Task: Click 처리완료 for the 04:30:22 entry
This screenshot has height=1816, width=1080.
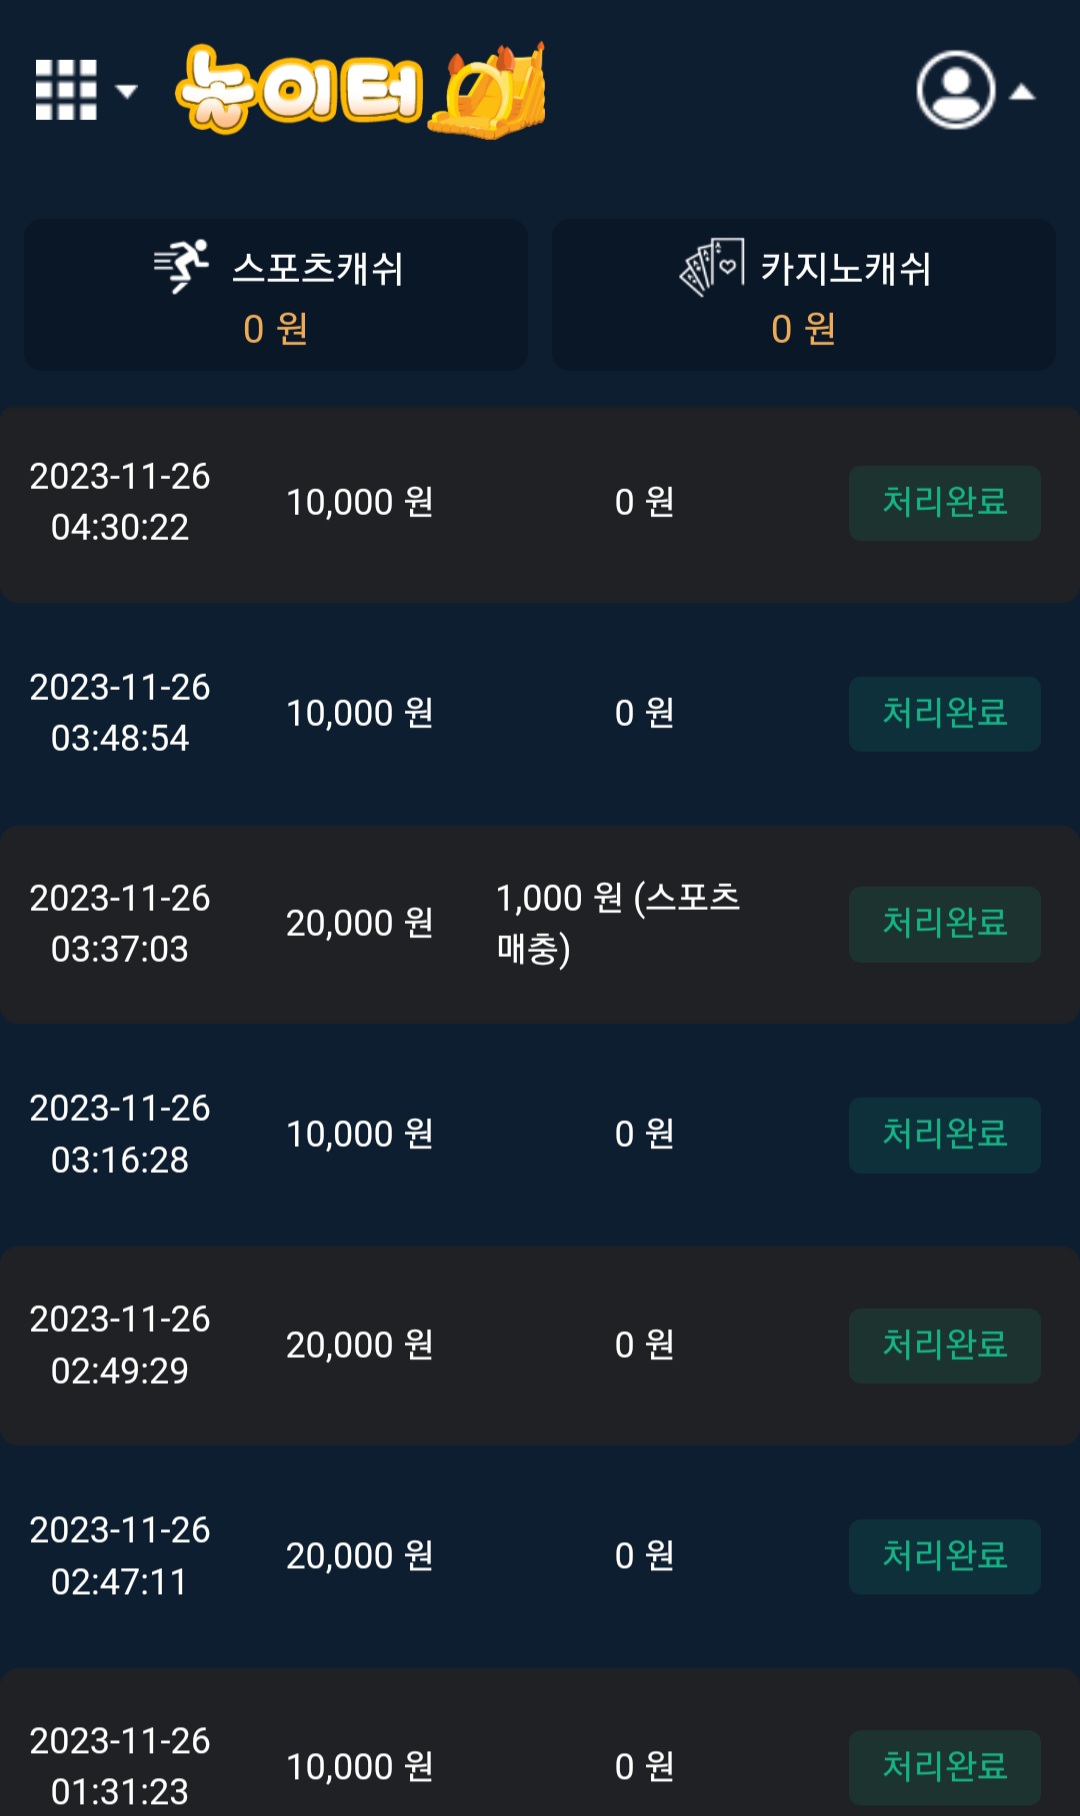Action: [944, 502]
